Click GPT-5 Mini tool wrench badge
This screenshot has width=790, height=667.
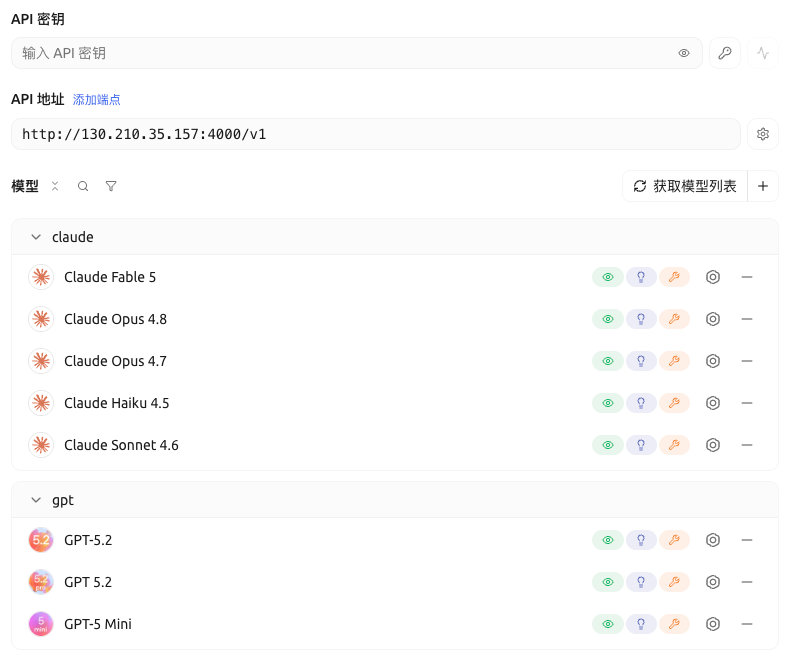(x=674, y=624)
